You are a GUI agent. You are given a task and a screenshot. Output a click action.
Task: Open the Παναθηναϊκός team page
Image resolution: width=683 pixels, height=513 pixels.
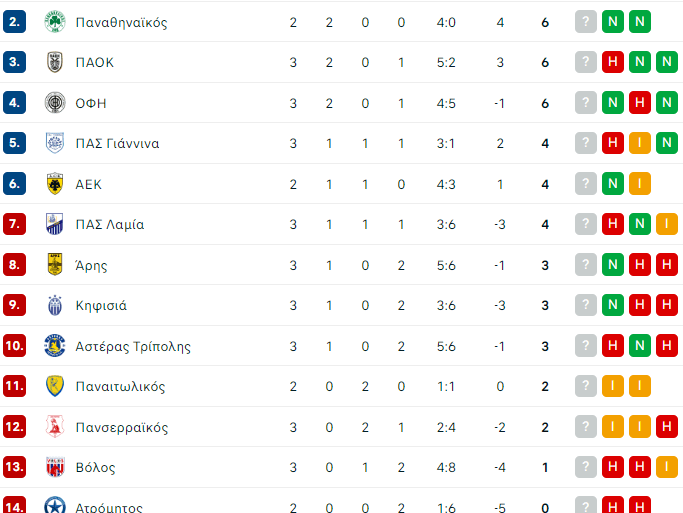[x=121, y=22]
